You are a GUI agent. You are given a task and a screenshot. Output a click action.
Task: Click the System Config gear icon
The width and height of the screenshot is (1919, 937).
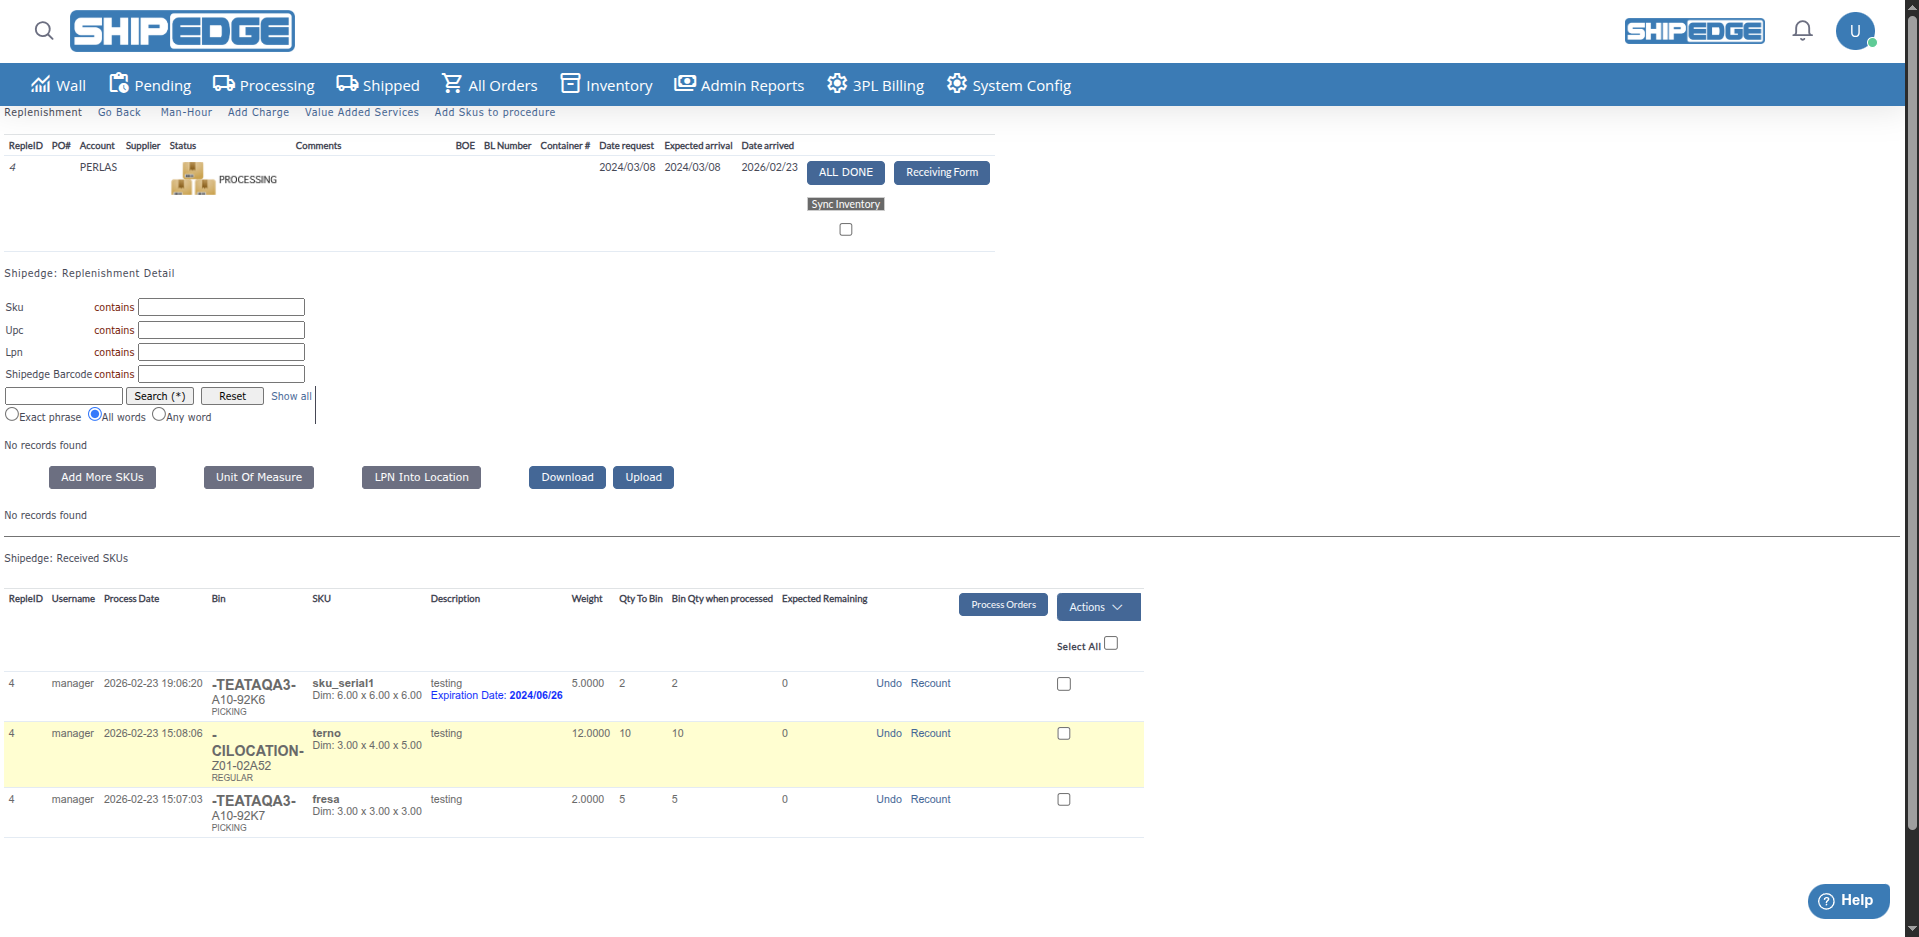point(957,84)
